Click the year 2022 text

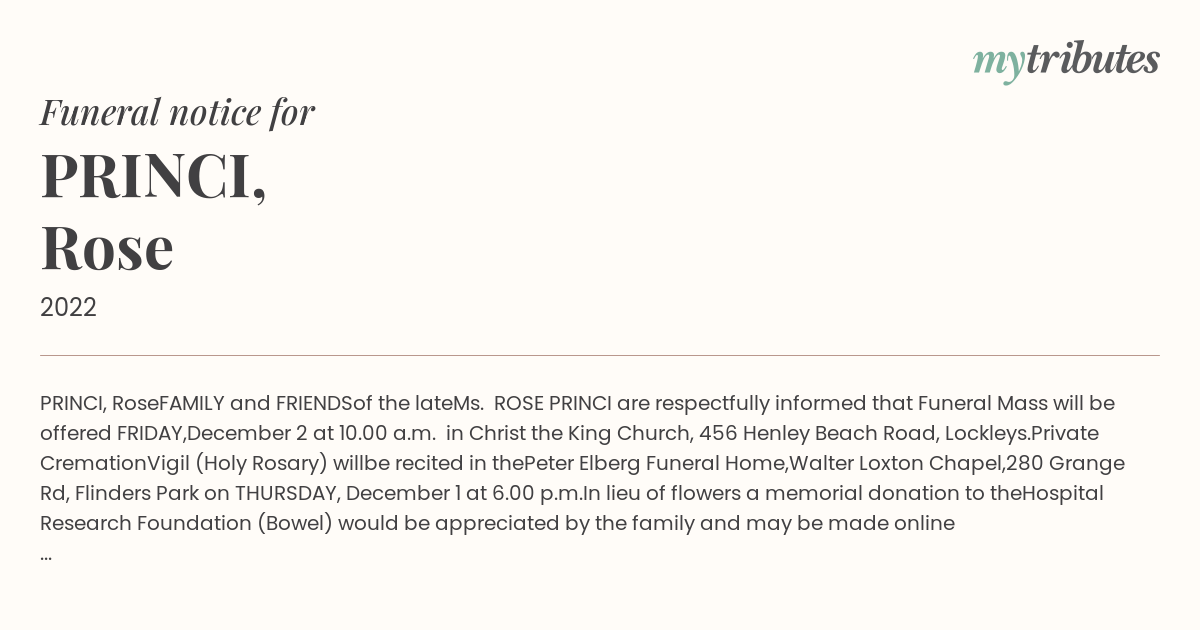click(68, 308)
